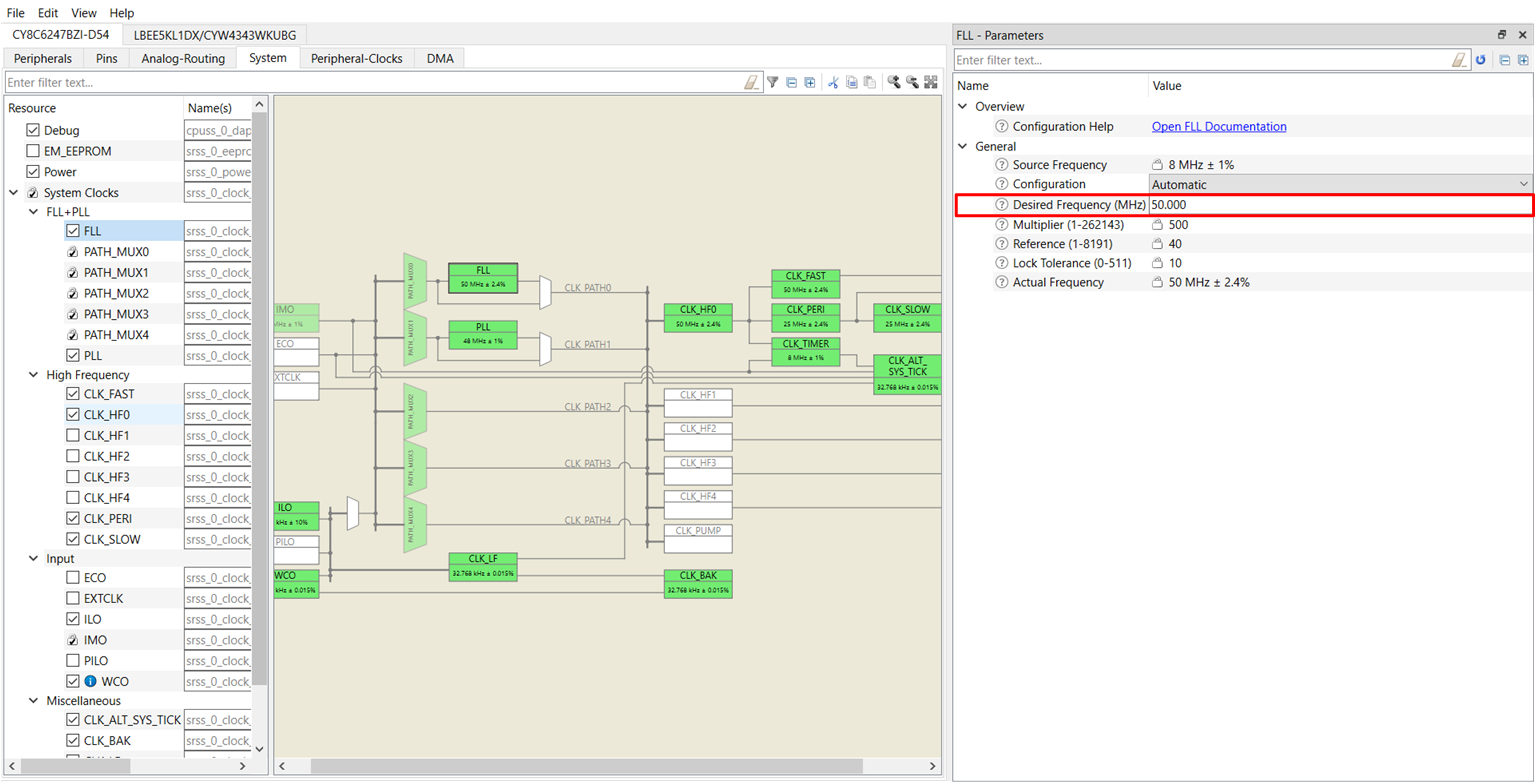This screenshot has height=783, width=1536.
Task: Click the FLL block in clock diagram
Action: tap(483, 277)
